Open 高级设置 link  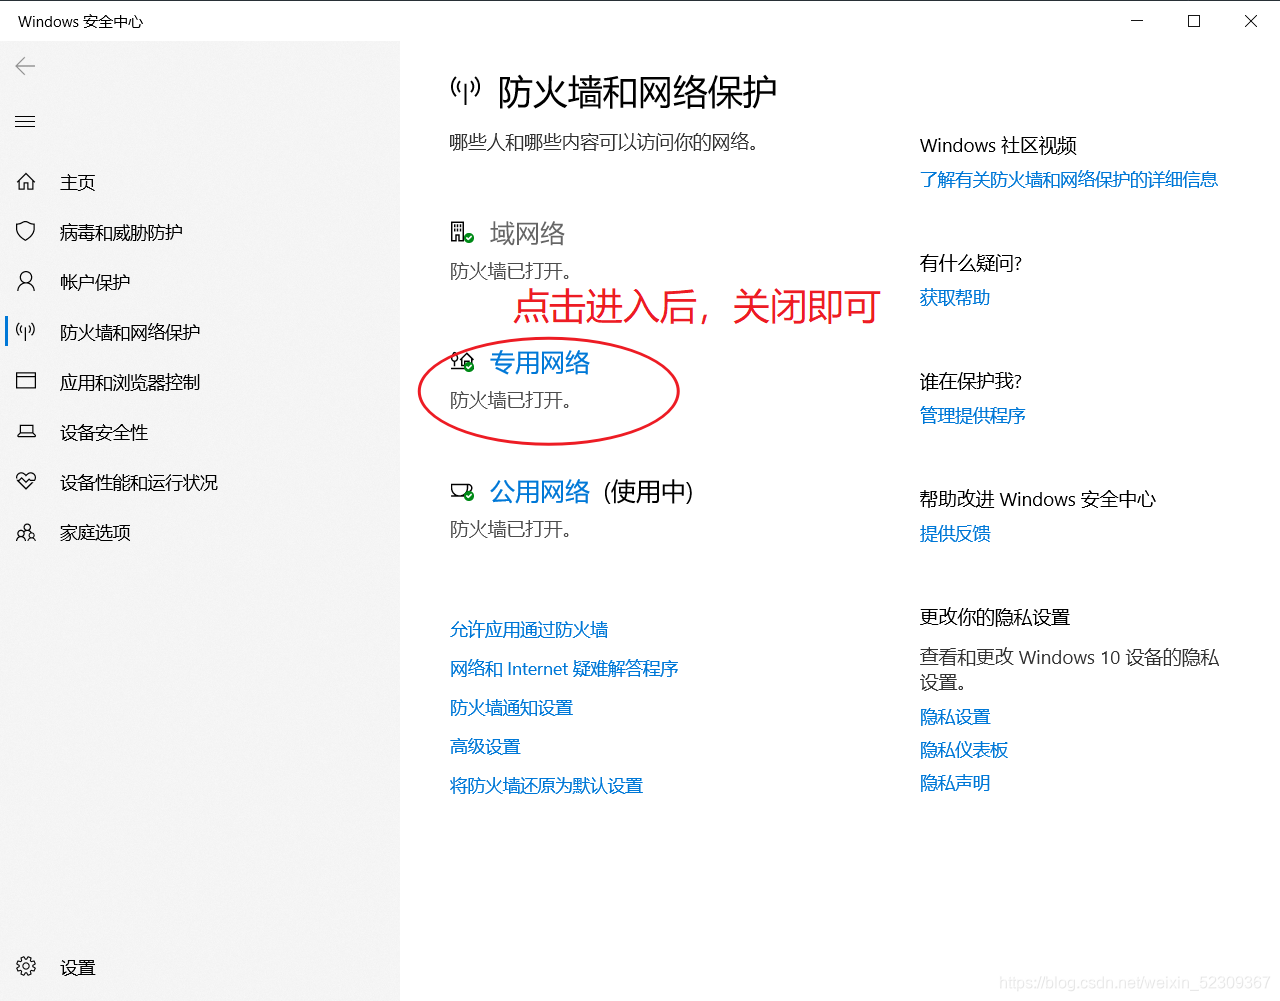tap(485, 746)
